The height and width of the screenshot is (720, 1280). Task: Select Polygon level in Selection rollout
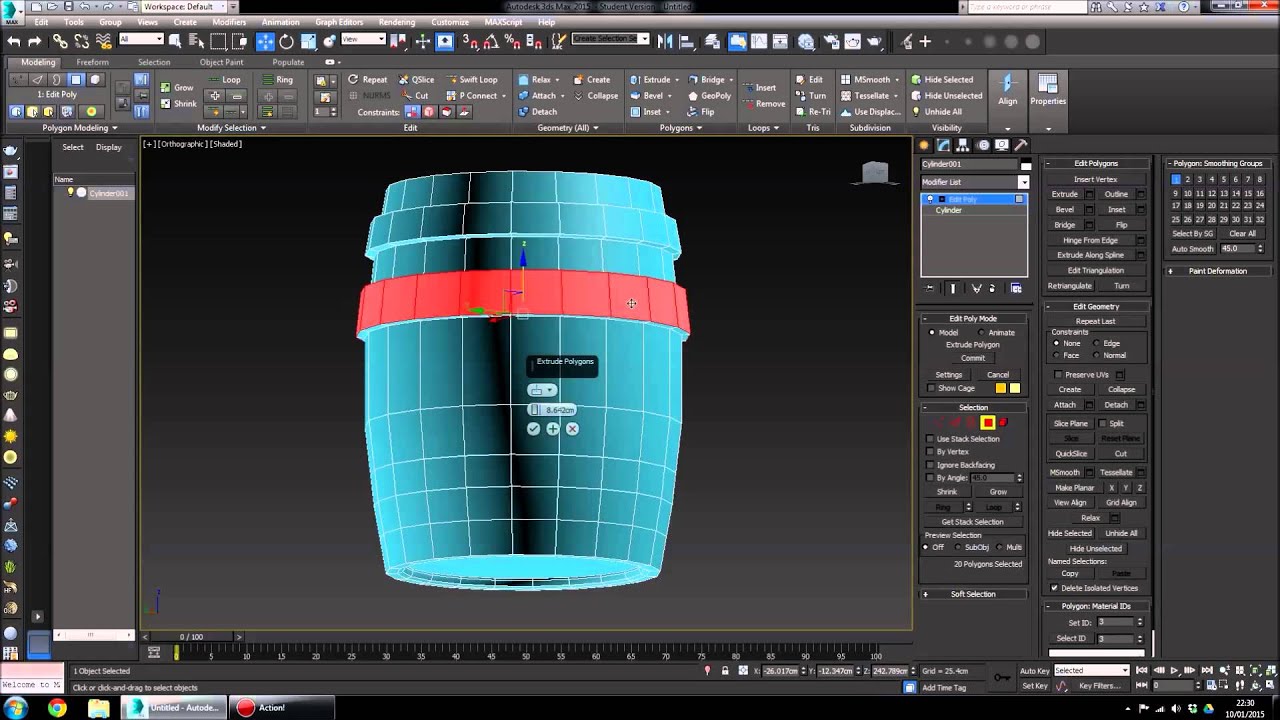pos(987,423)
